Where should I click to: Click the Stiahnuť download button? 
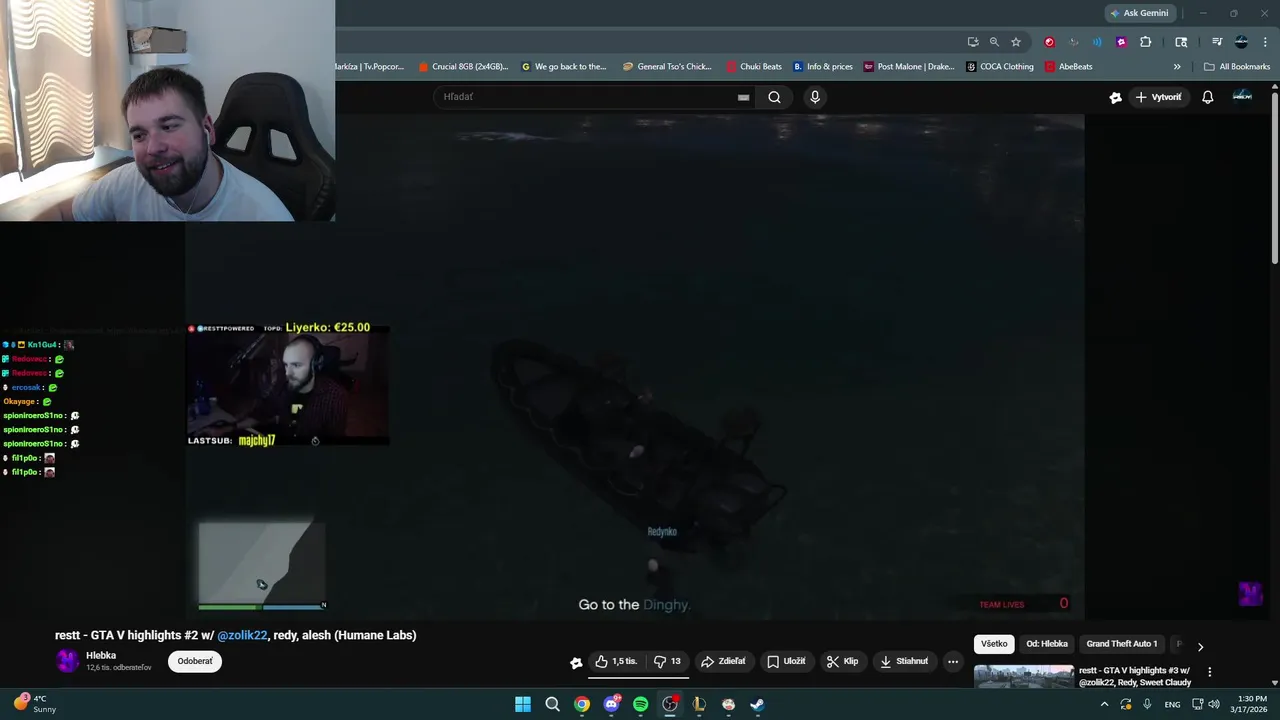[904, 661]
